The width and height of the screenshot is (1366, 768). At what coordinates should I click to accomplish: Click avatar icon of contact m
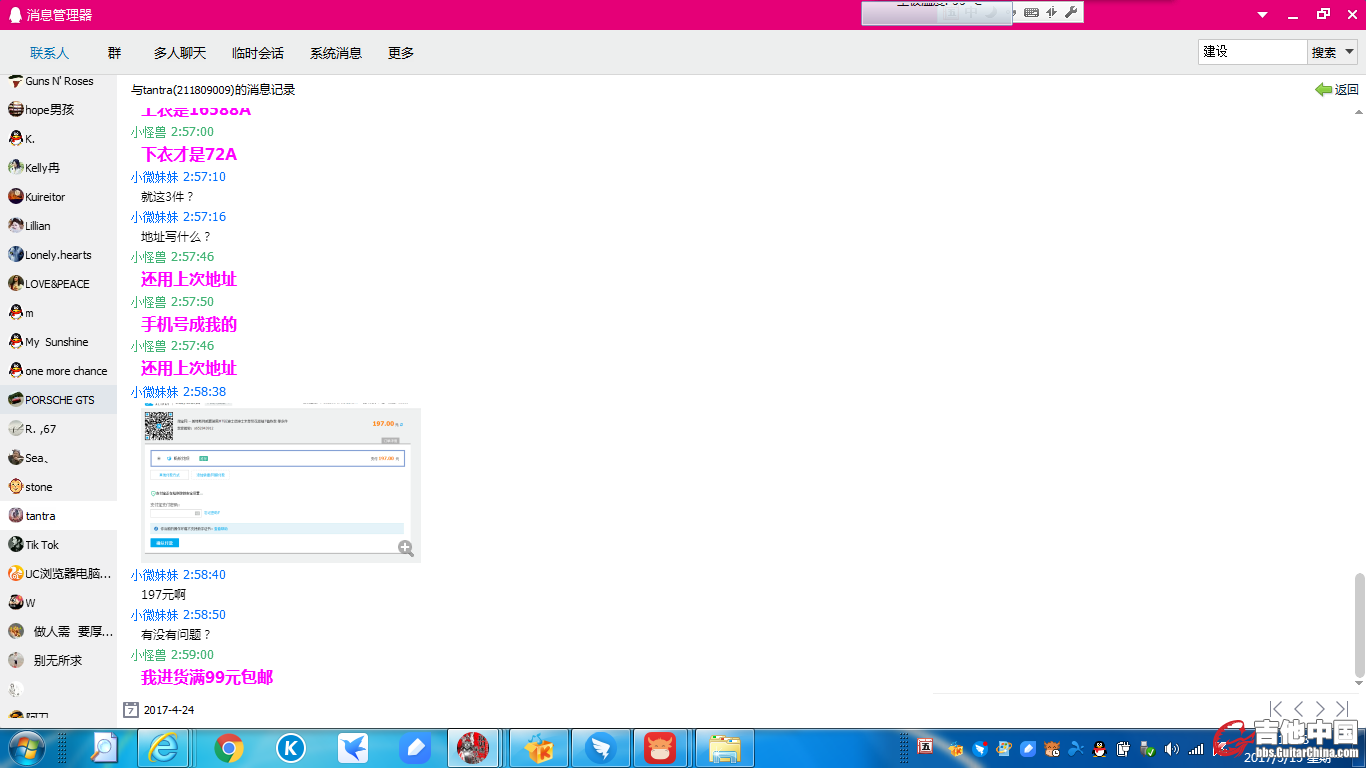point(16,313)
